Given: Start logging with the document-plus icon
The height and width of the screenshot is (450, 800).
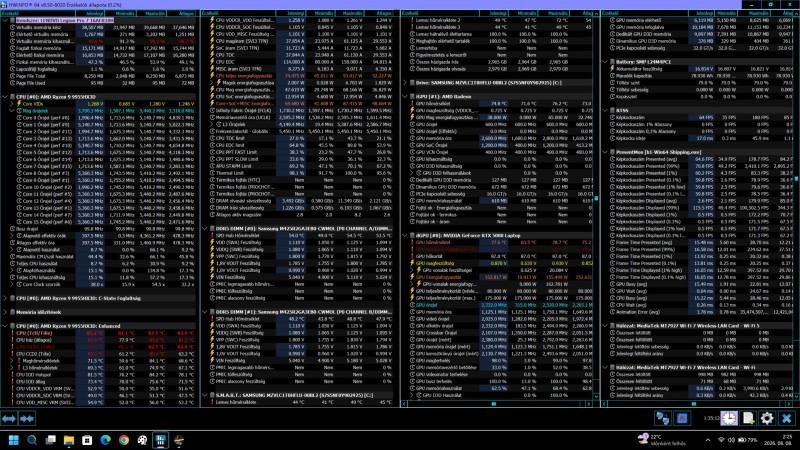Looking at the screenshot, I should point(748,418).
